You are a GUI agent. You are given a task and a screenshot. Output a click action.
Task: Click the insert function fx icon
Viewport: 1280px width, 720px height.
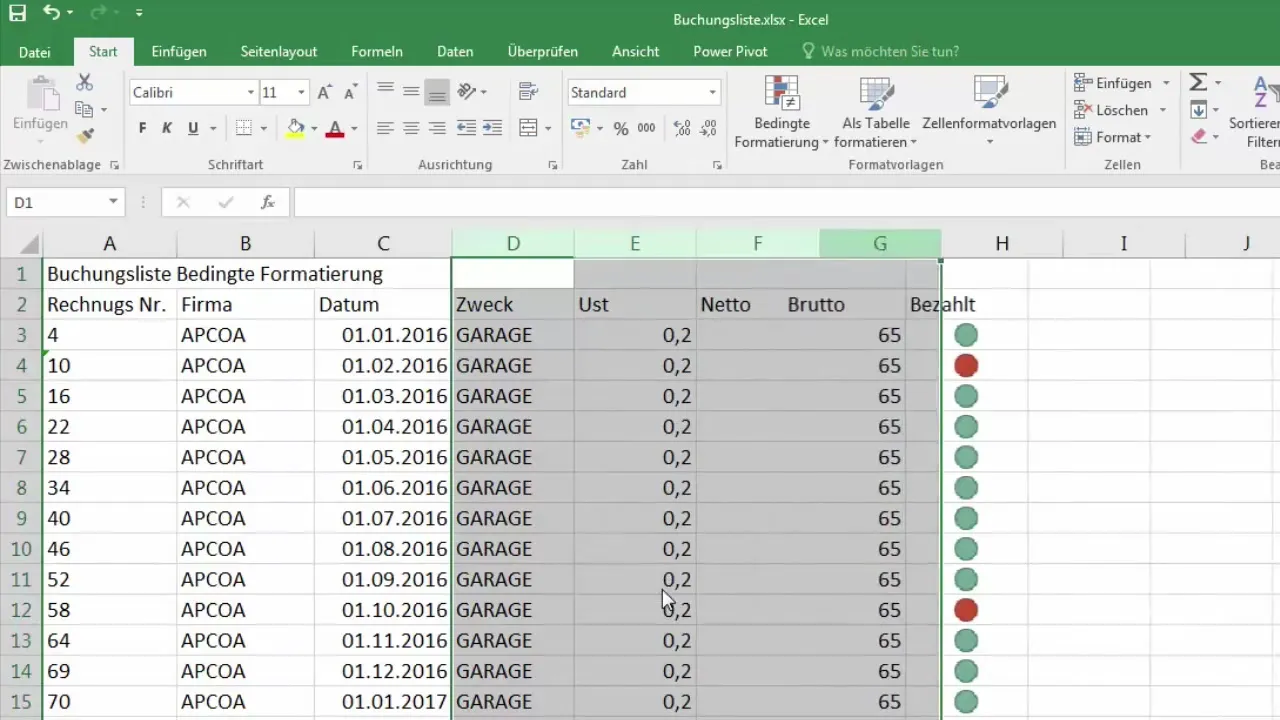[x=268, y=202]
